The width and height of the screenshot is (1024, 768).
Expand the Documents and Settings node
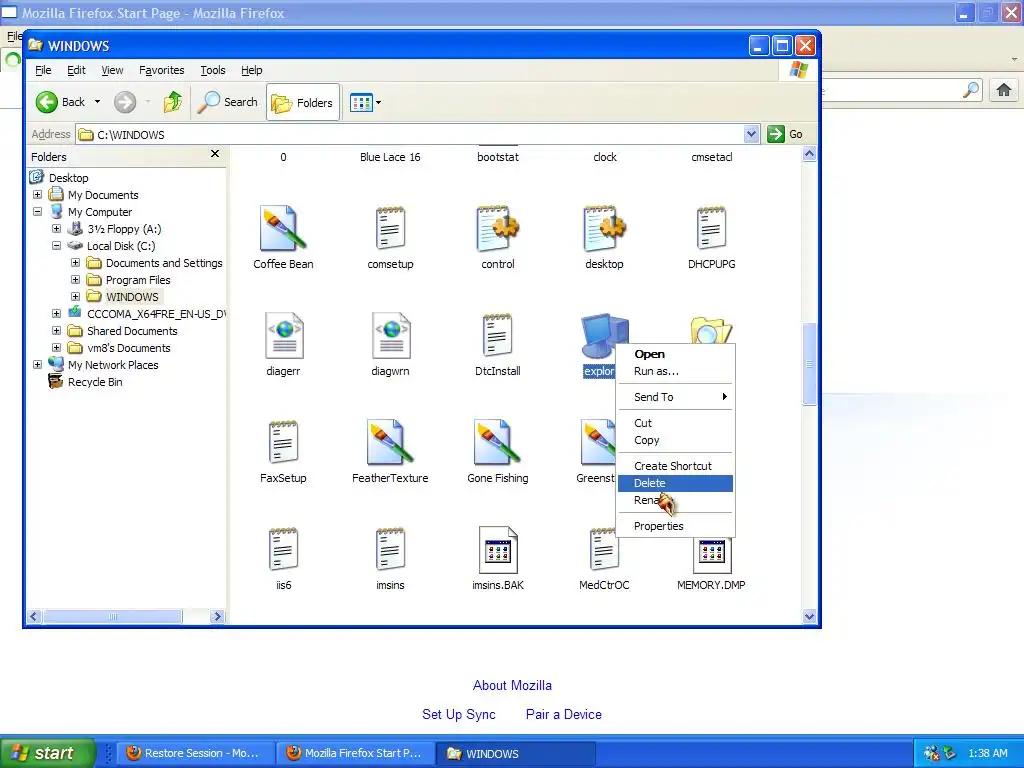(x=76, y=263)
